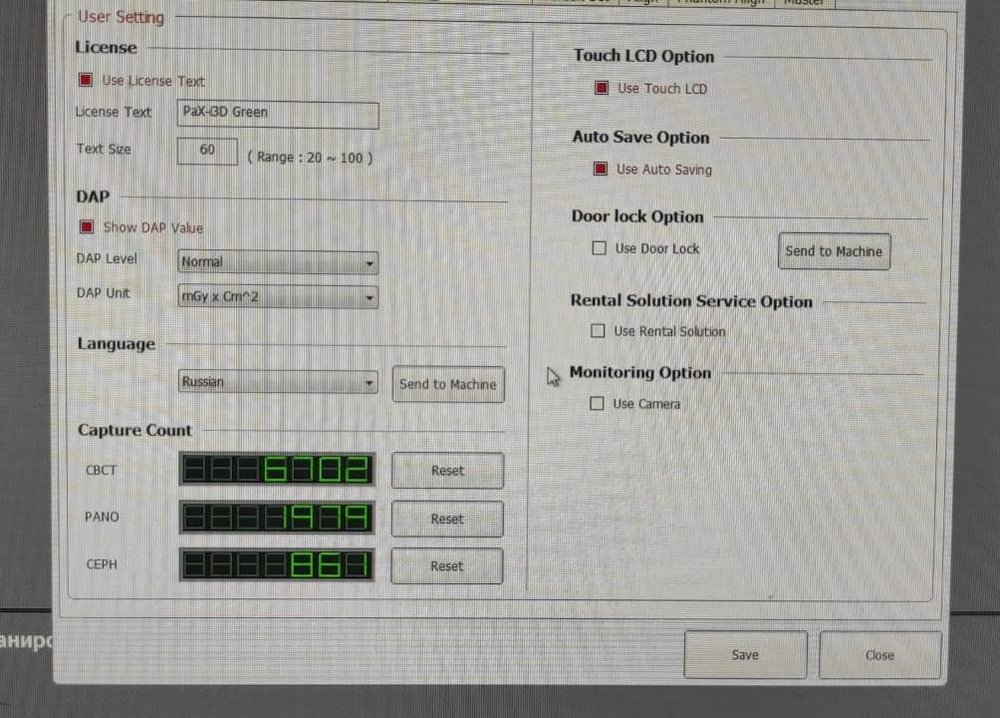Click the 'Rental Solution Service Option' heading
Image resolution: width=1000 pixels, height=718 pixels.
[691, 301]
